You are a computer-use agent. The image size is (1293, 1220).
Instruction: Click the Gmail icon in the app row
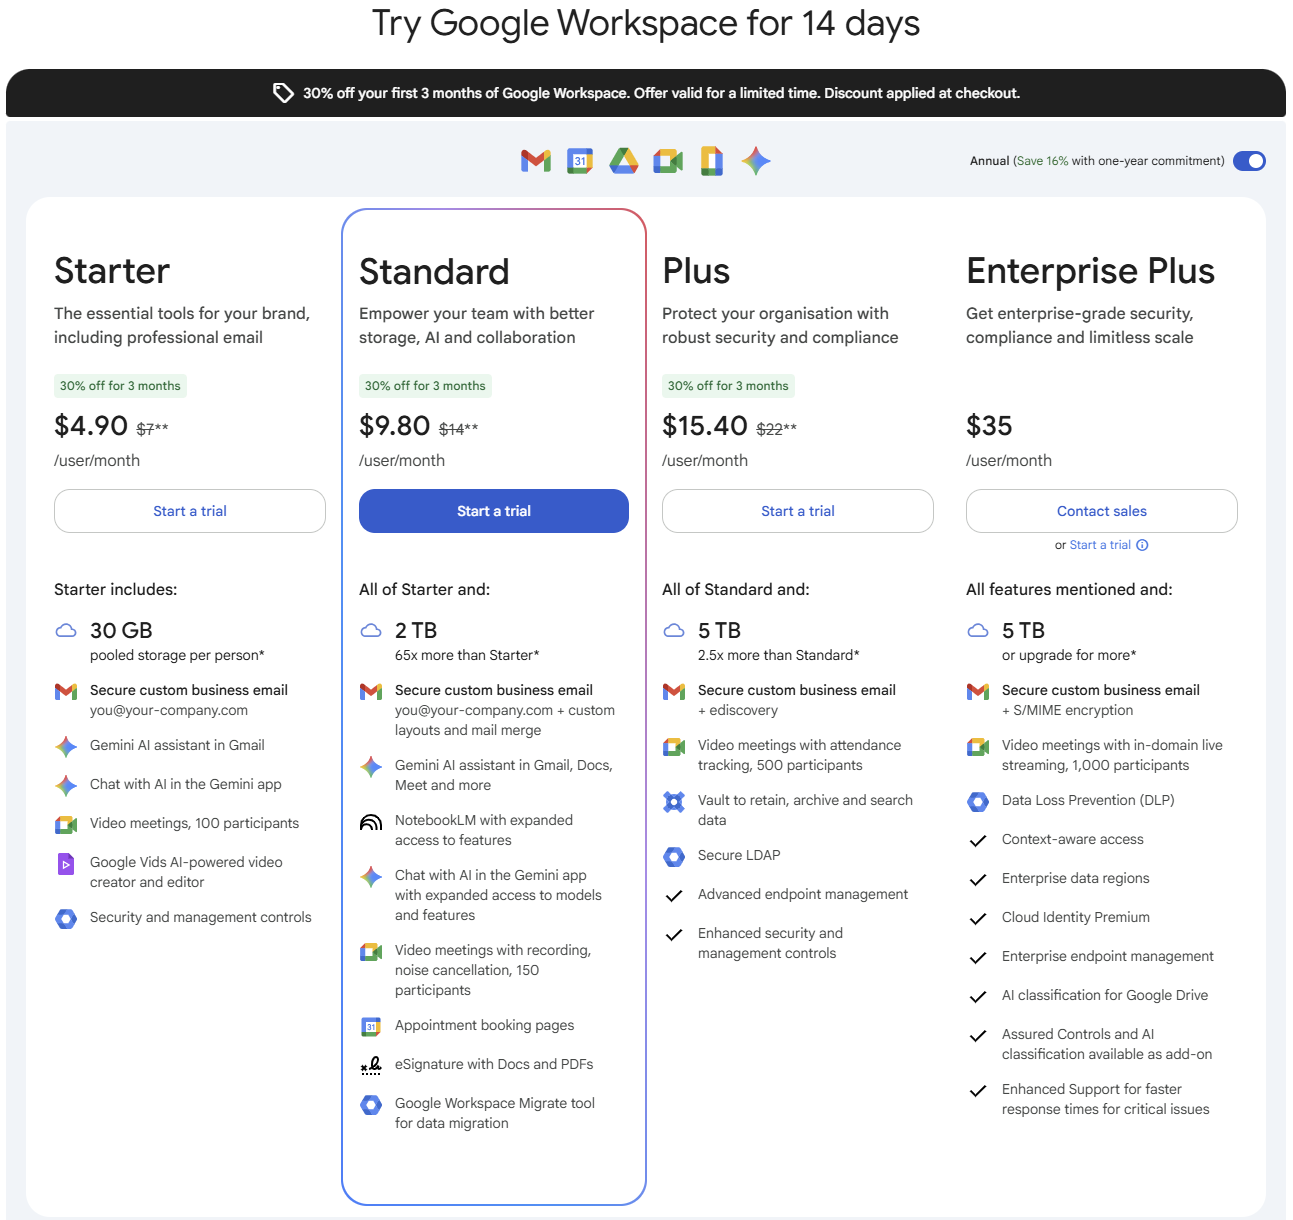pos(535,160)
